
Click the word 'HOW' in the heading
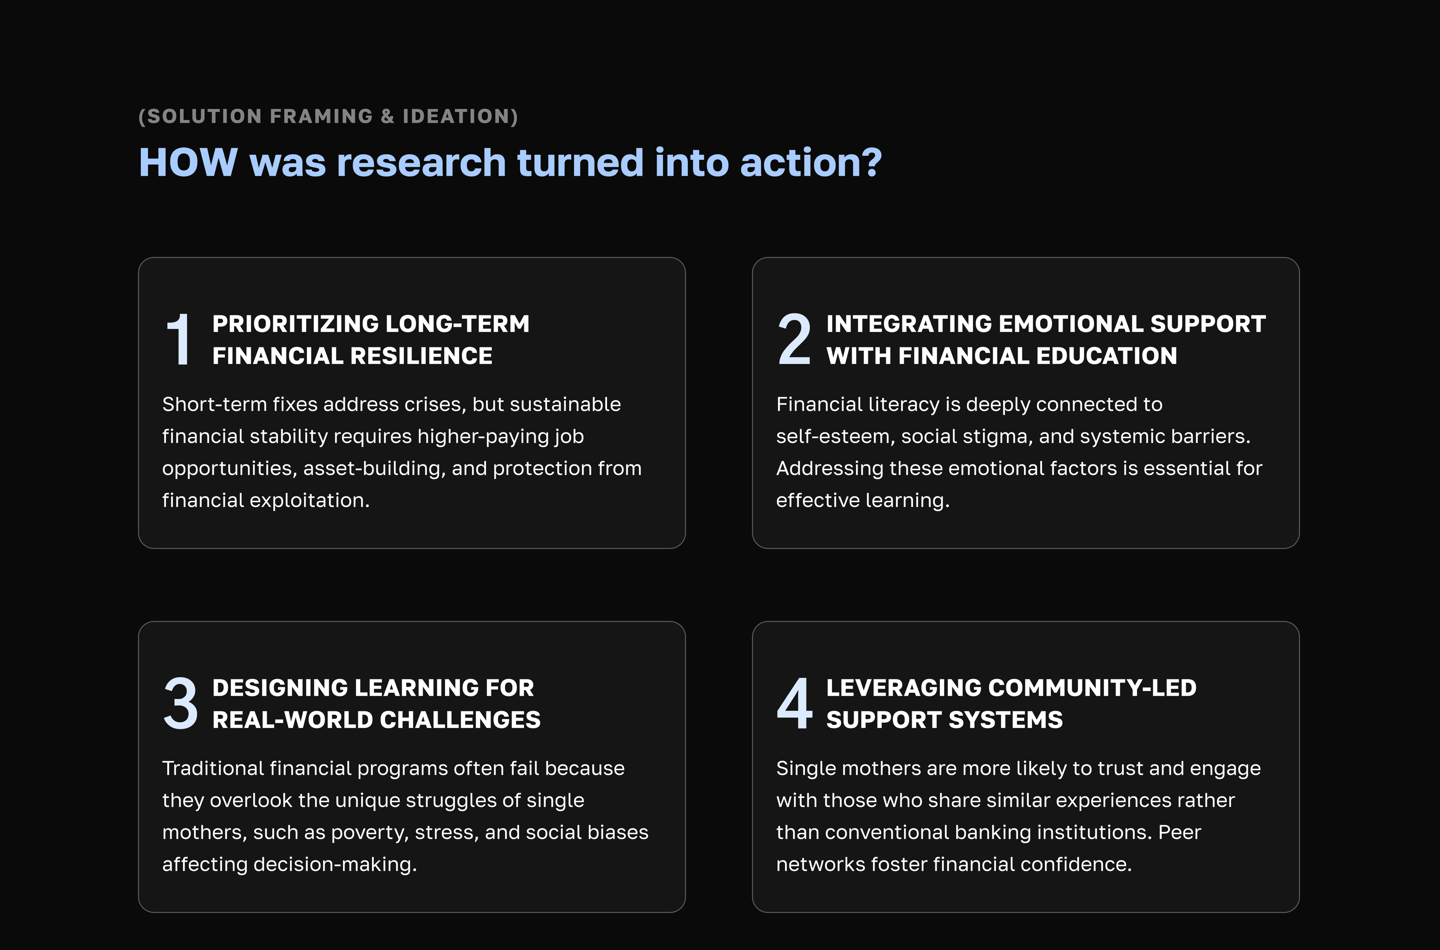pyautogui.click(x=188, y=162)
